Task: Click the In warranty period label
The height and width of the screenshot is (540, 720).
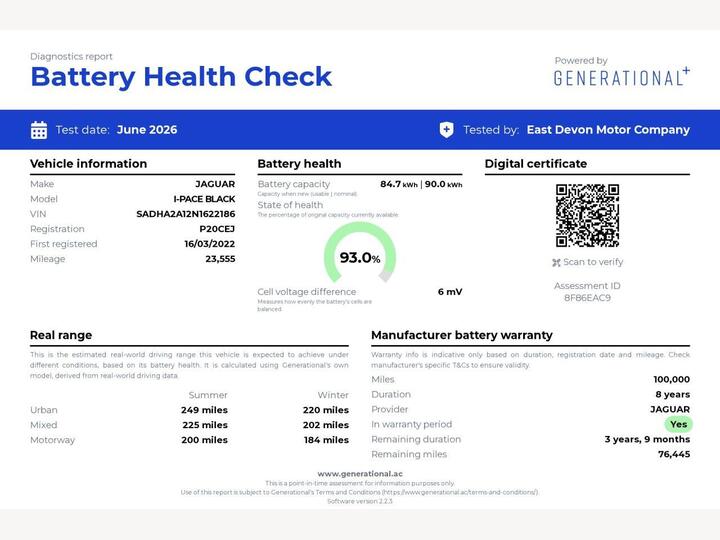Action: [x=411, y=425]
